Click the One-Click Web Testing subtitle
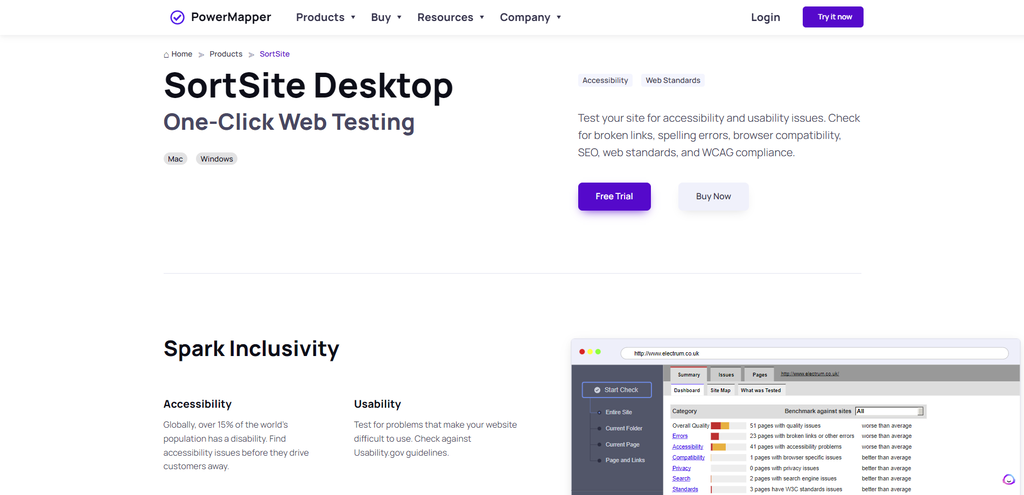This screenshot has height=495, width=1024. pos(289,123)
